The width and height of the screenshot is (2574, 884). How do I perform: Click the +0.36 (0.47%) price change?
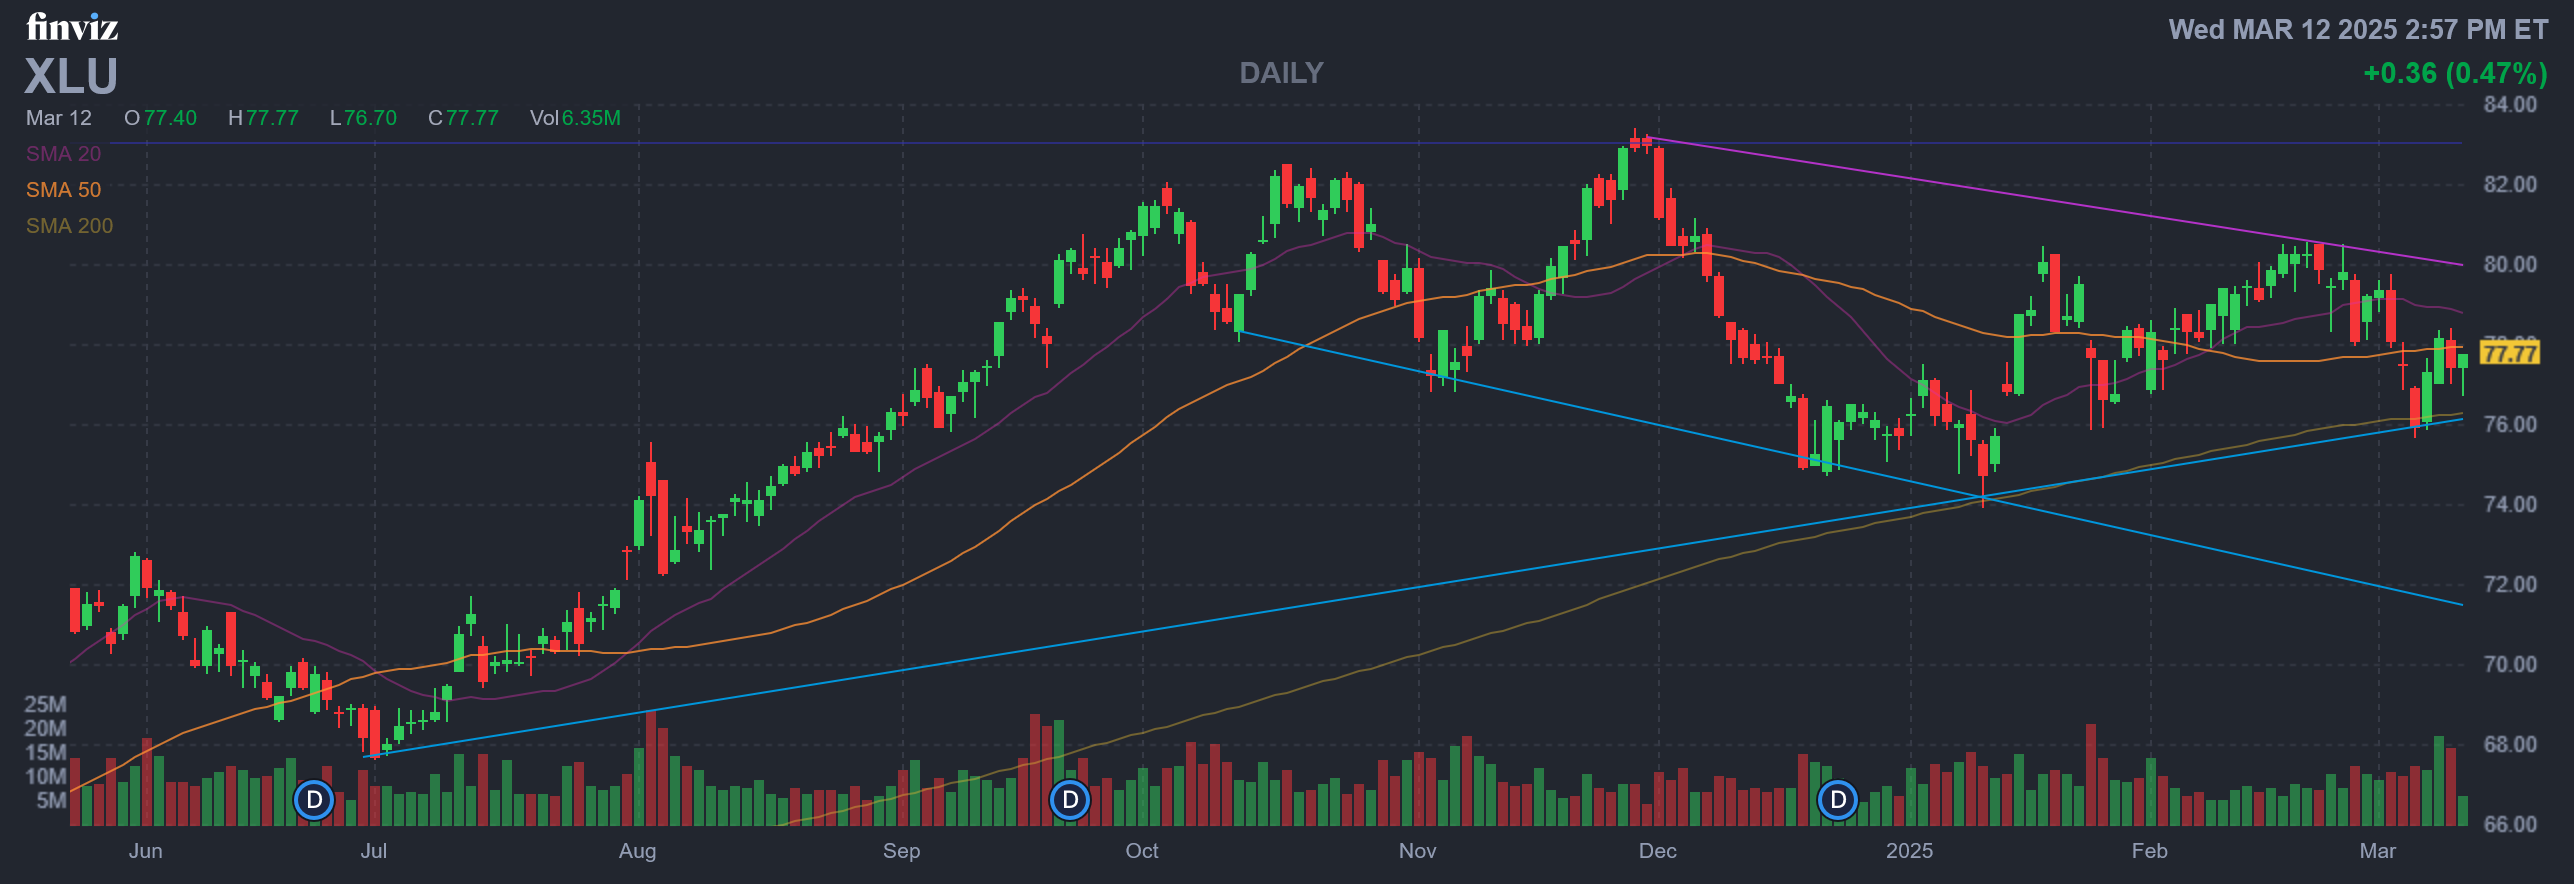tap(2455, 73)
